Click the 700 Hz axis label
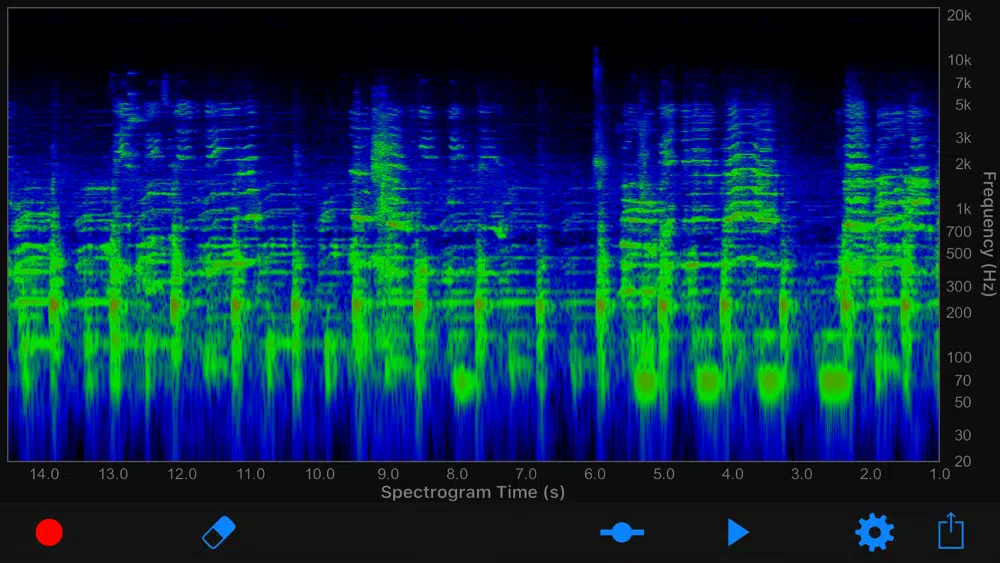This screenshot has width=1000, height=563. pos(959,231)
